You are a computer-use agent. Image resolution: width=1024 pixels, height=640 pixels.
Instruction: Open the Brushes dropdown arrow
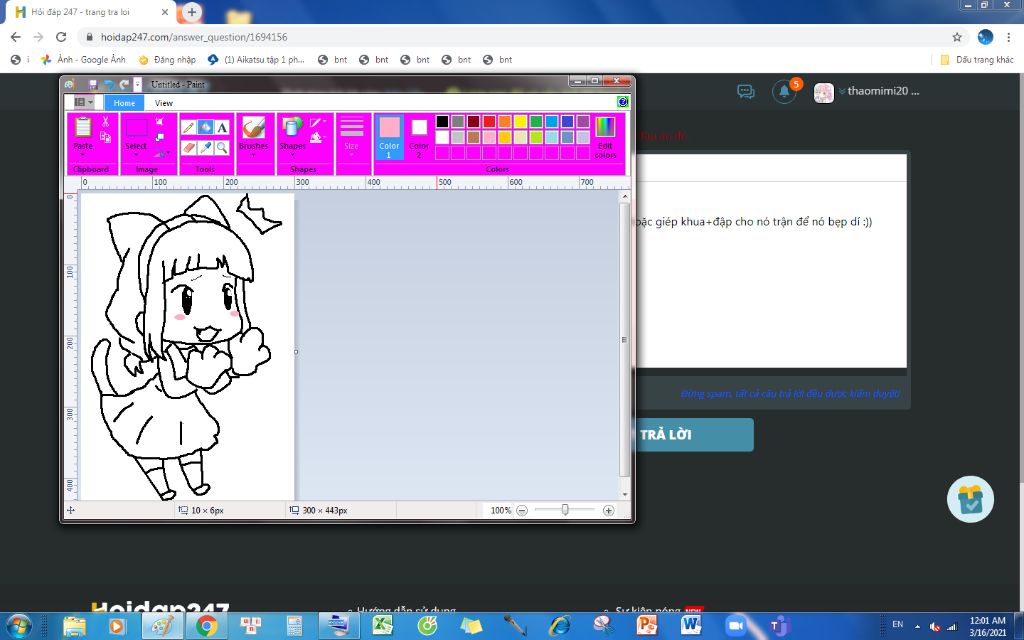pyautogui.click(x=253, y=155)
